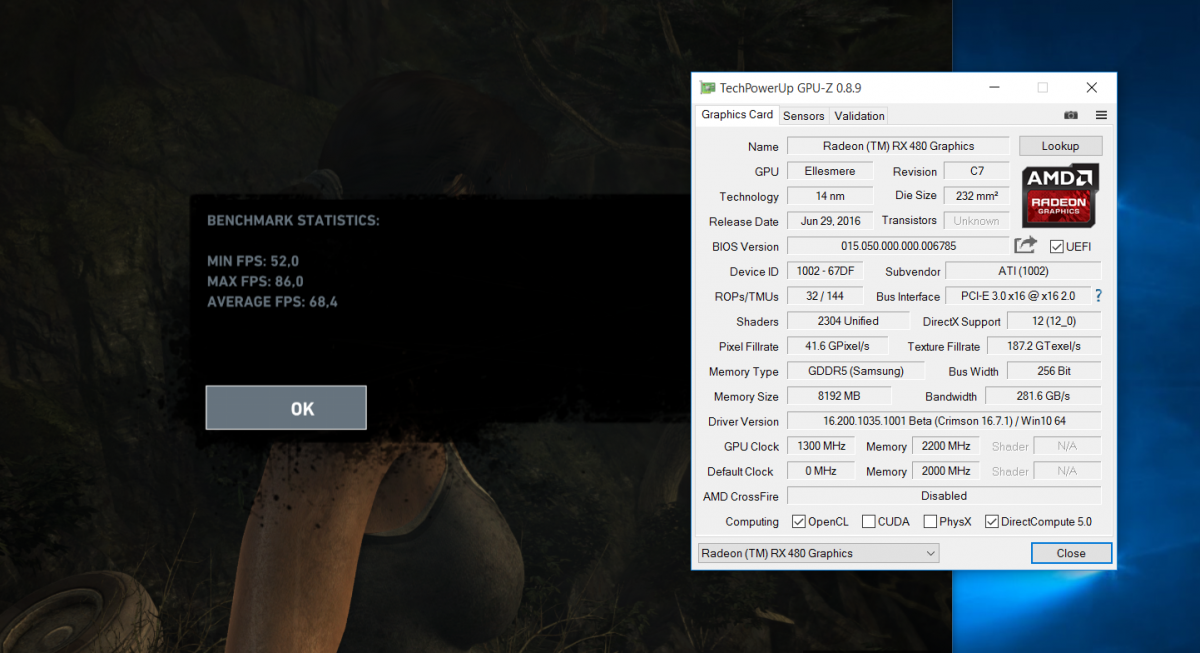Click the MAX FPS: 86,0 text
Viewport: 1200px width, 653px height.
click(x=255, y=281)
